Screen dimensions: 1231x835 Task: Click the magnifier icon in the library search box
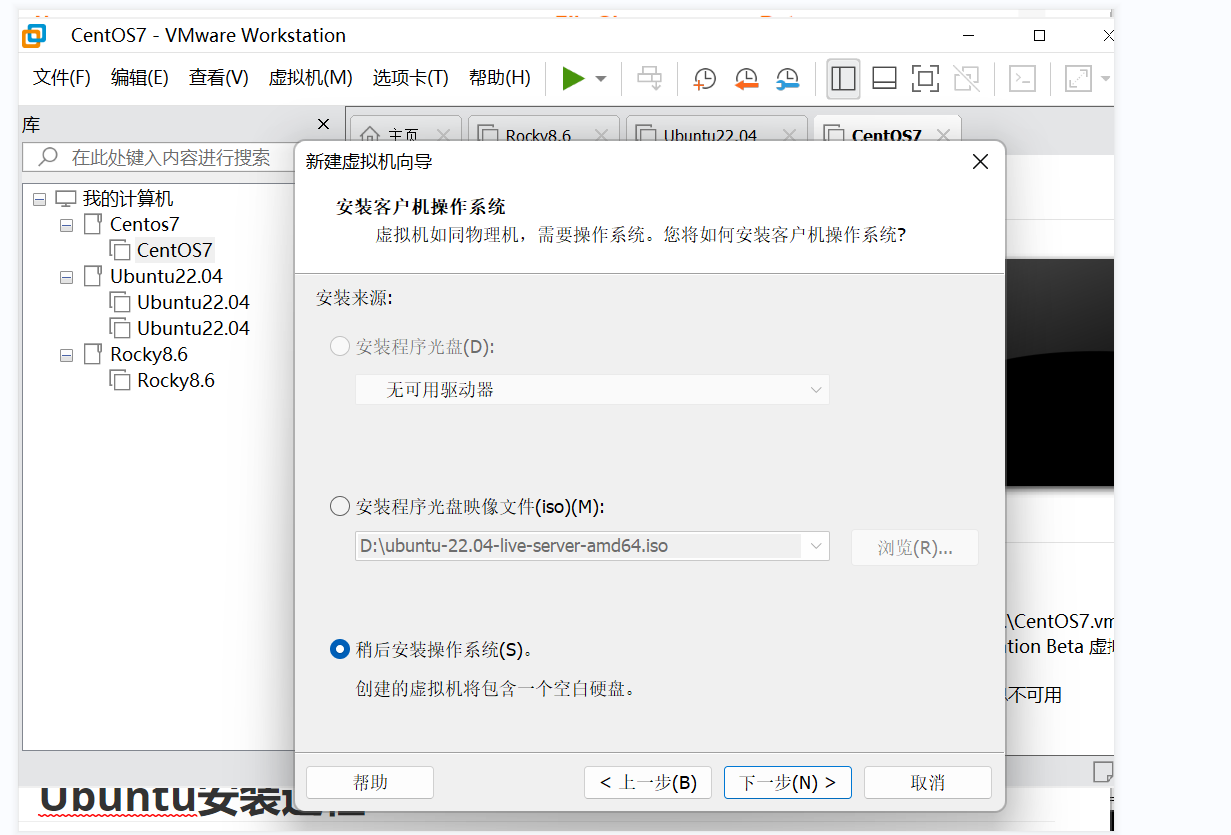pyautogui.click(x=47, y=157)
